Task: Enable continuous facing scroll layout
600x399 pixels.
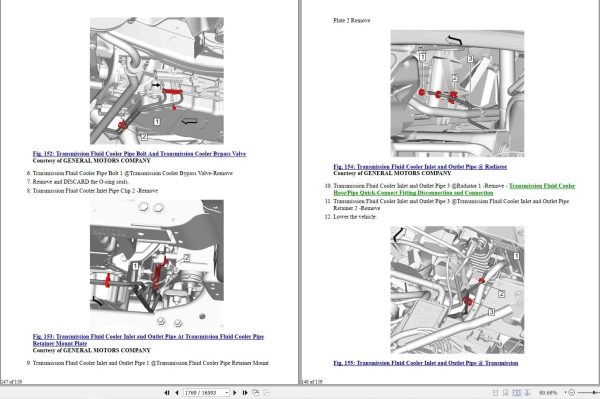Action: 527,392
